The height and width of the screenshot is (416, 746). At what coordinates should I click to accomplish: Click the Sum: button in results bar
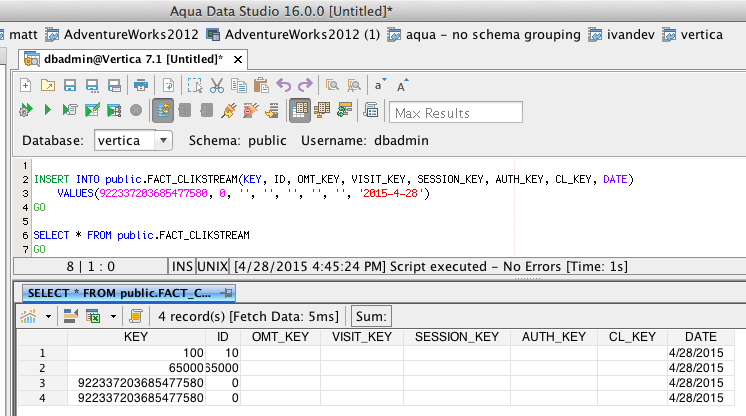tap(371, 317)
